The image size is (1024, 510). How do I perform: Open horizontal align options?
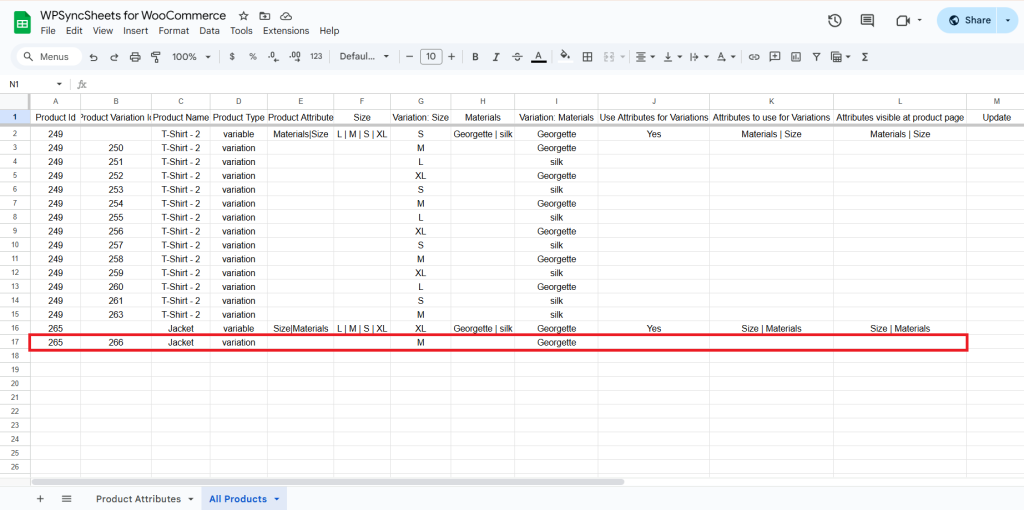pos(645,57)
